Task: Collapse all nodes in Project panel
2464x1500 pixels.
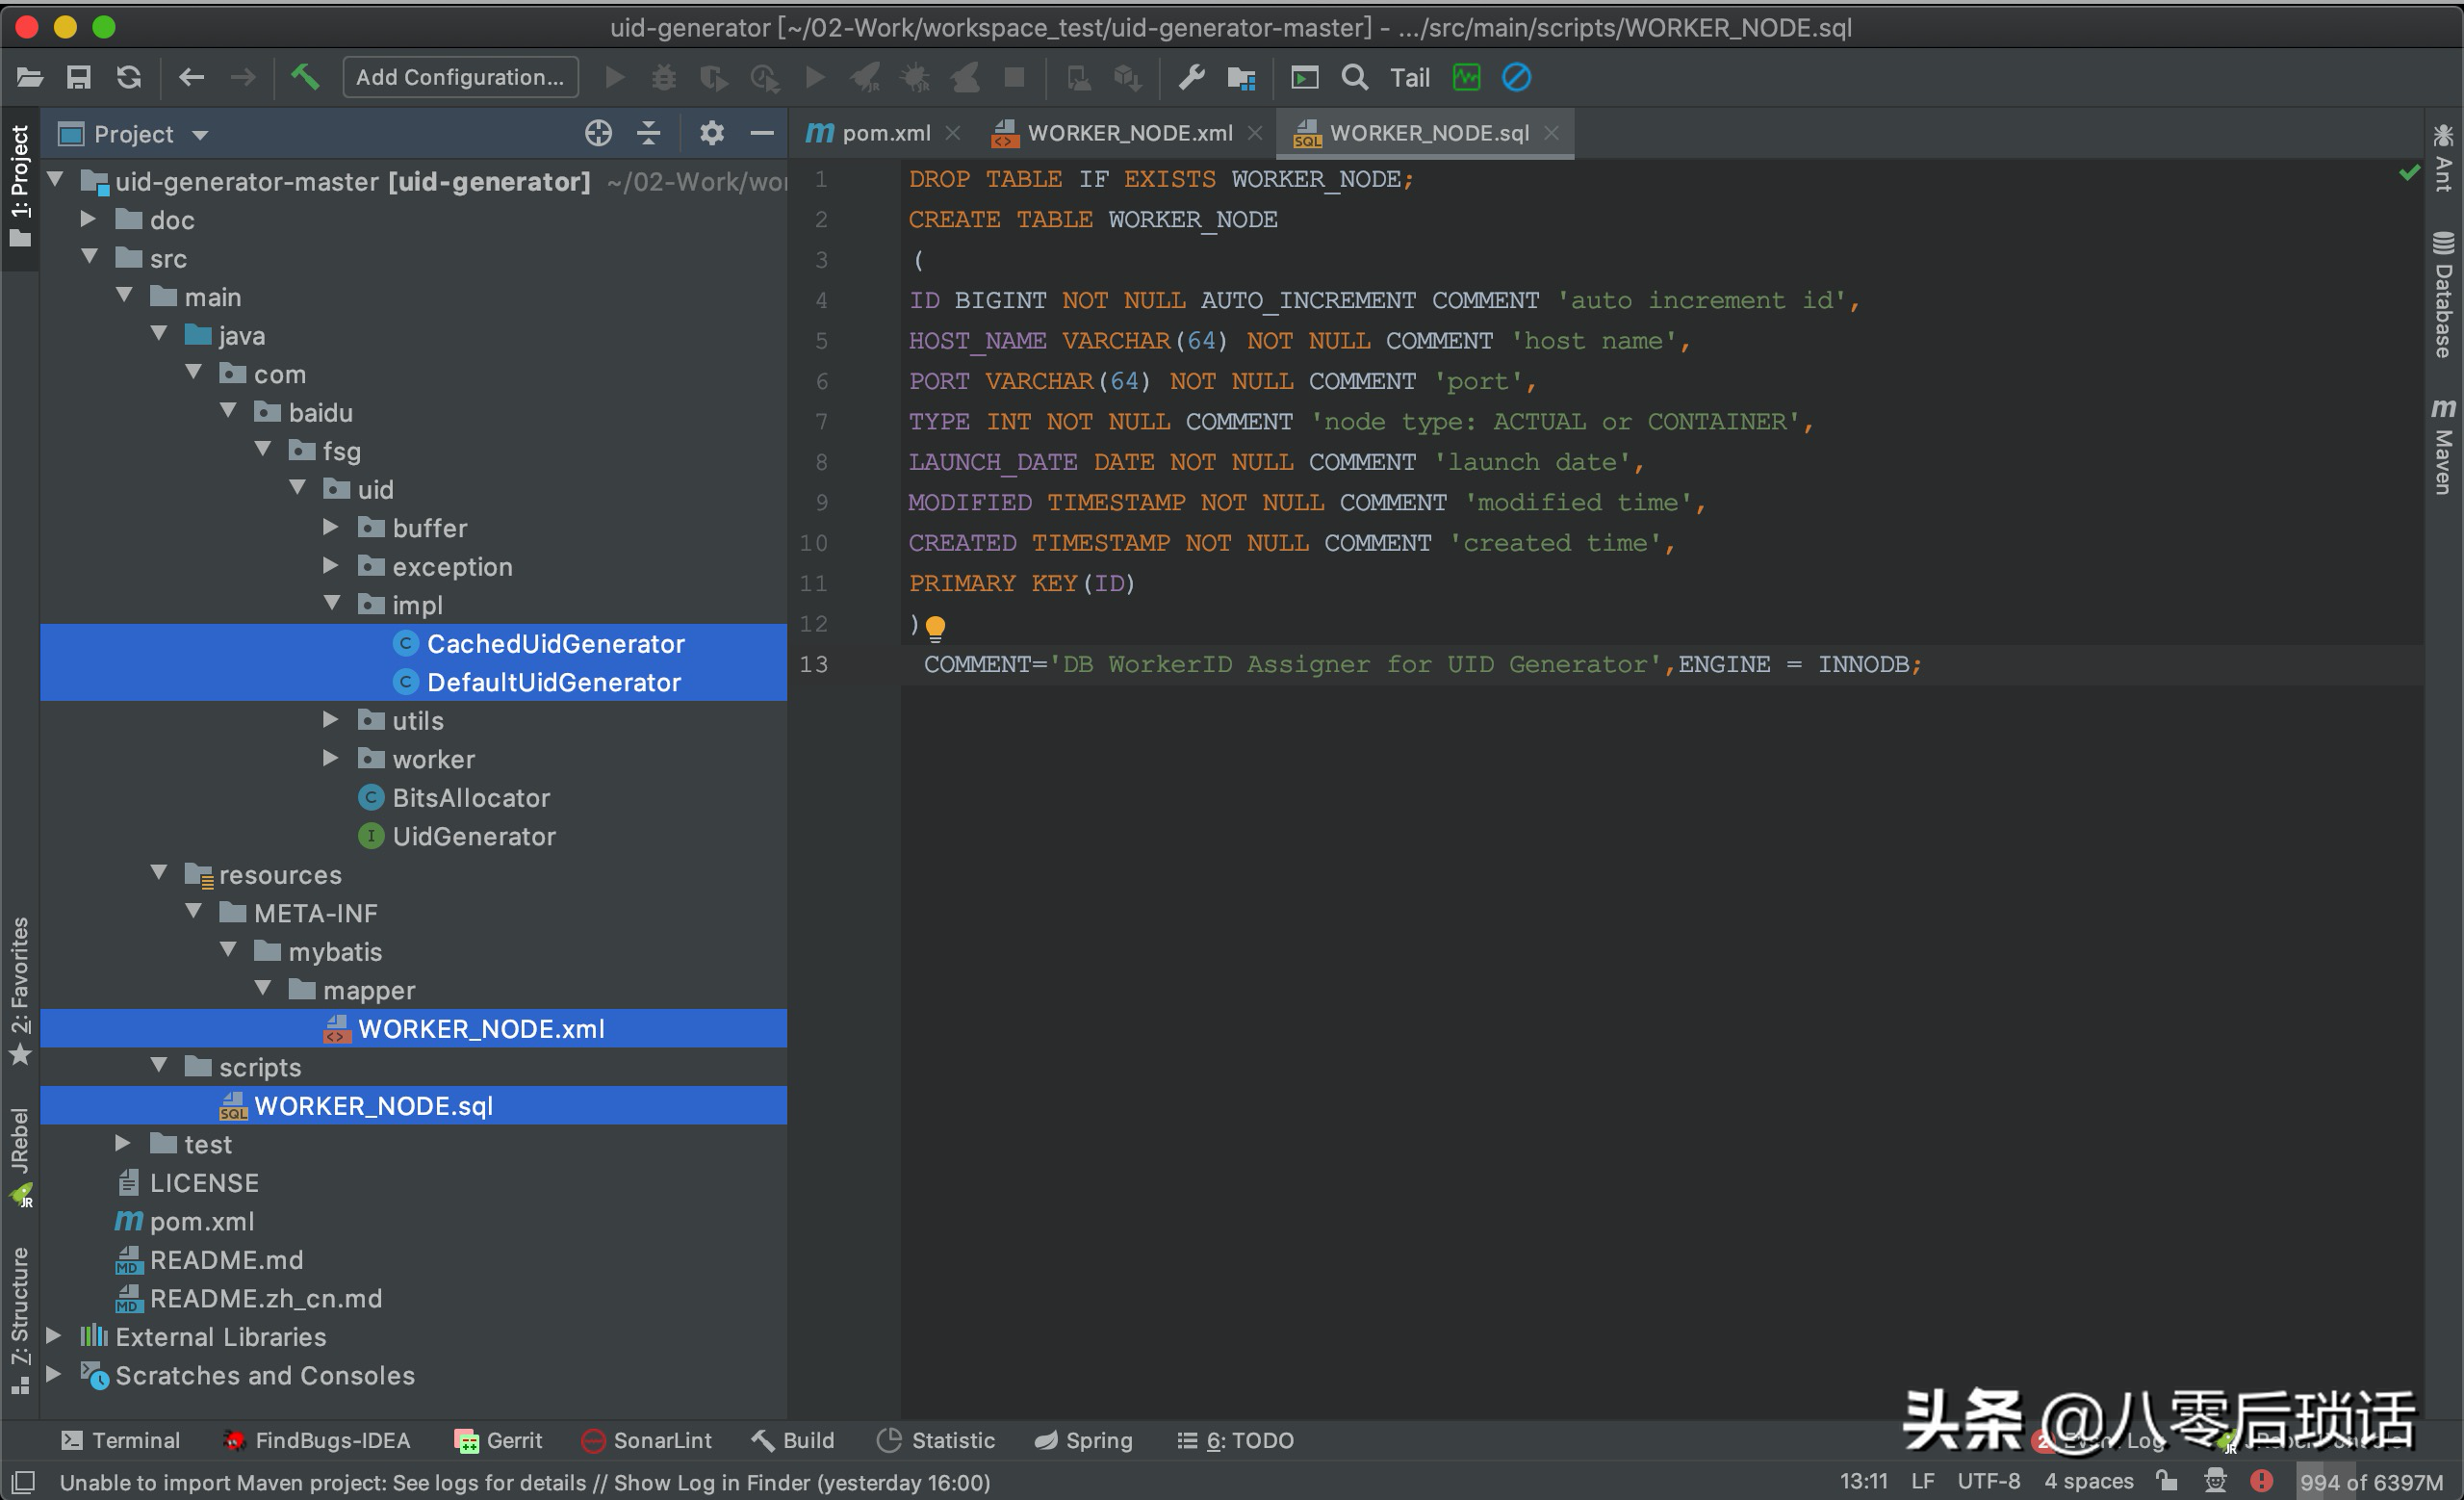Action: (x=648, y=133)
